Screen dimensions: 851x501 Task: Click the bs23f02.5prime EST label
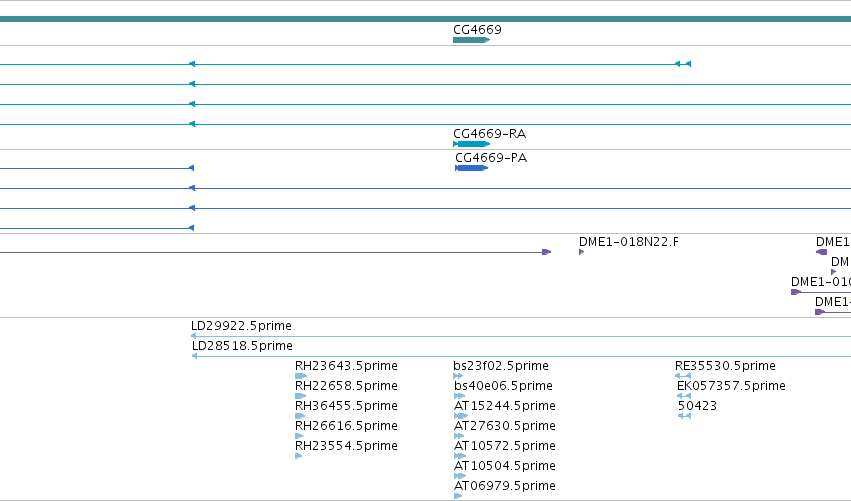(x=501, y=366)
